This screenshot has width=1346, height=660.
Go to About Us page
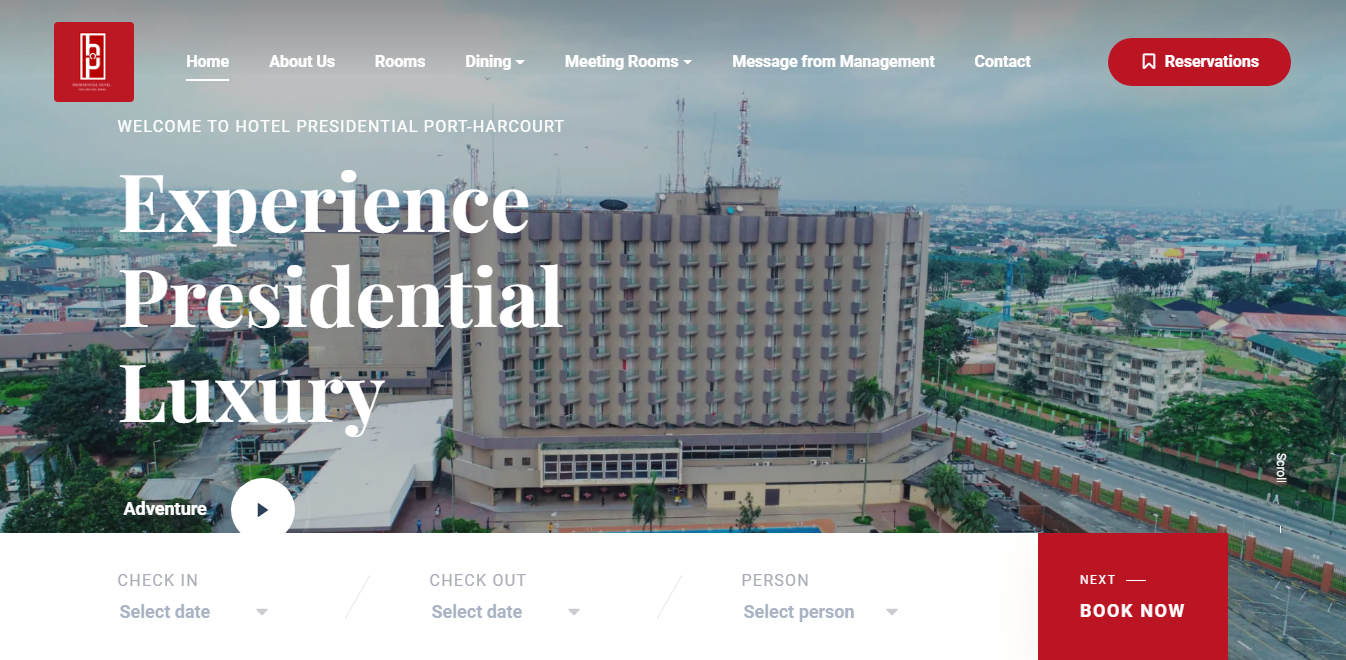pyautogui.click(x=302, y=61)
